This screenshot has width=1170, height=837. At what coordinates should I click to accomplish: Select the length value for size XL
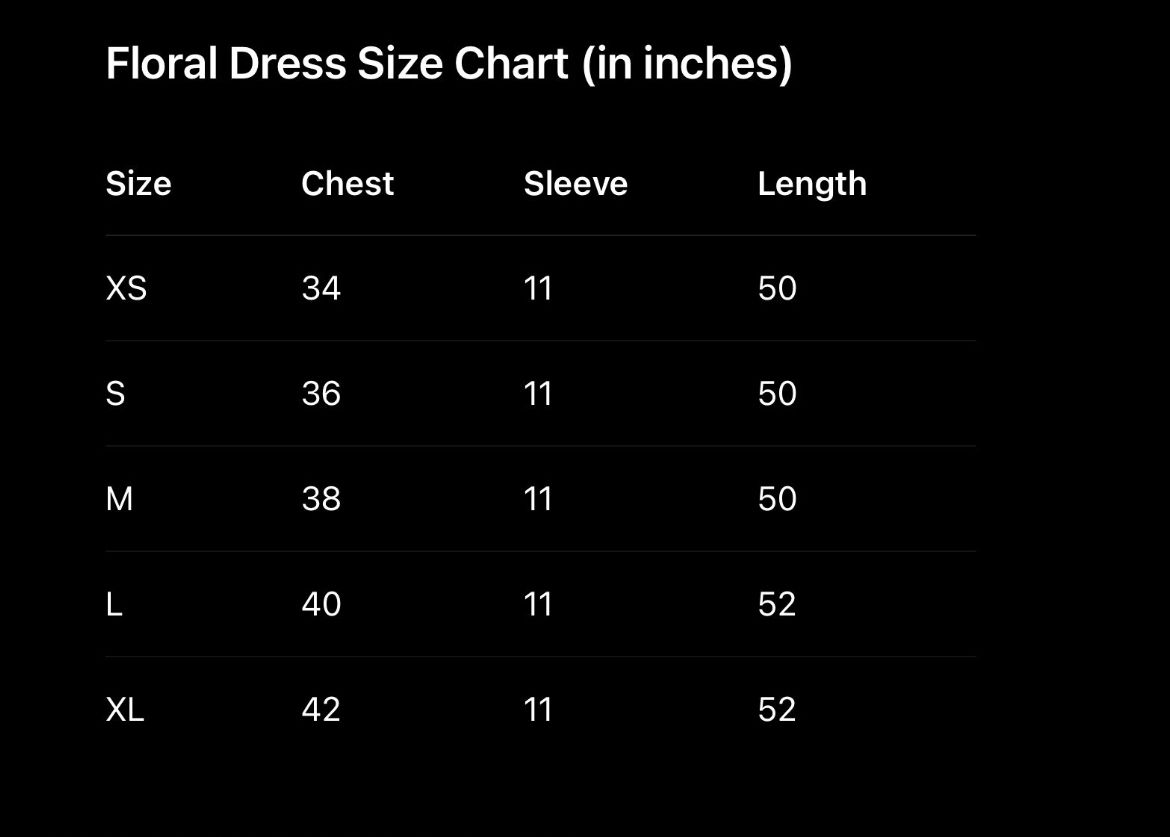point(777,710)
